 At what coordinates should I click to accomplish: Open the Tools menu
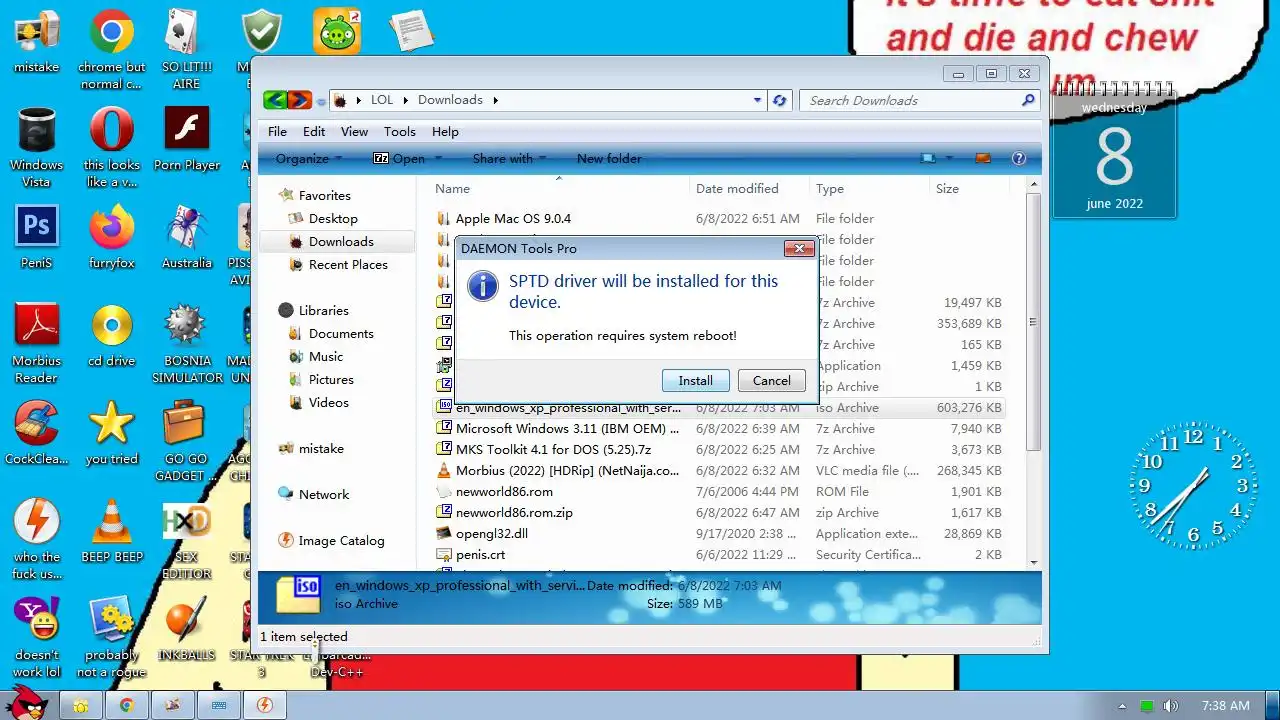[399, 131]
